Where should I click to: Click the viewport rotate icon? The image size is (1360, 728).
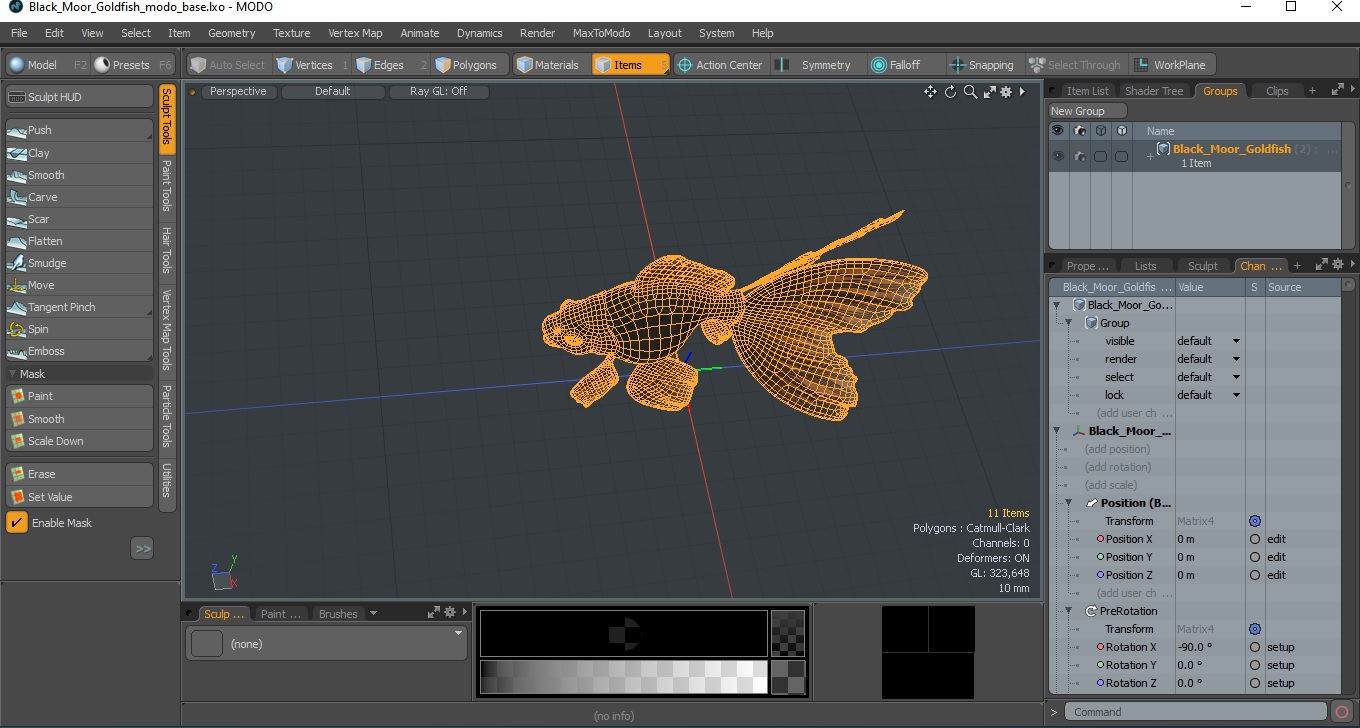950,92
